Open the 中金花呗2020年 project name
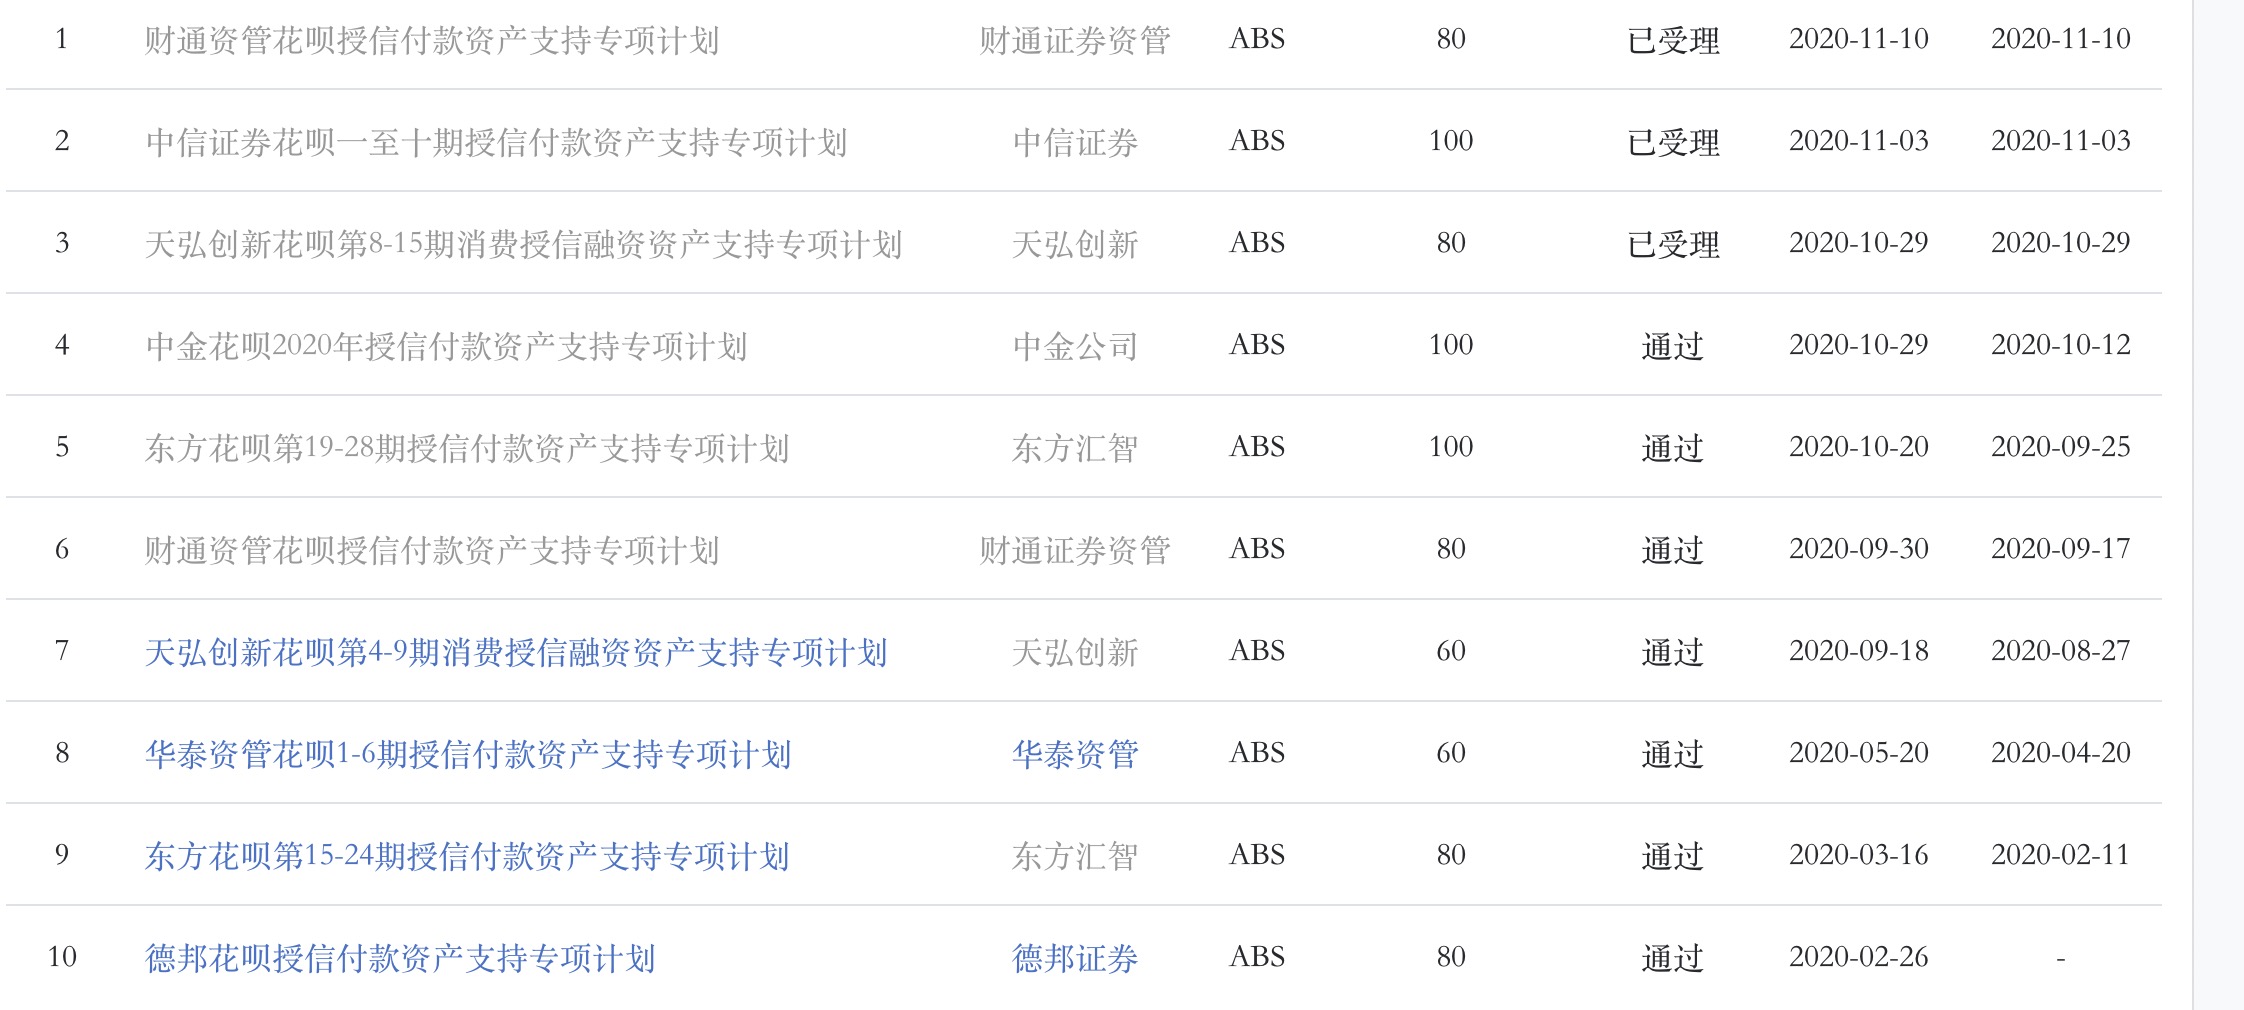The width and height of the screenshot is (2244, 1010). coord(446,346)
